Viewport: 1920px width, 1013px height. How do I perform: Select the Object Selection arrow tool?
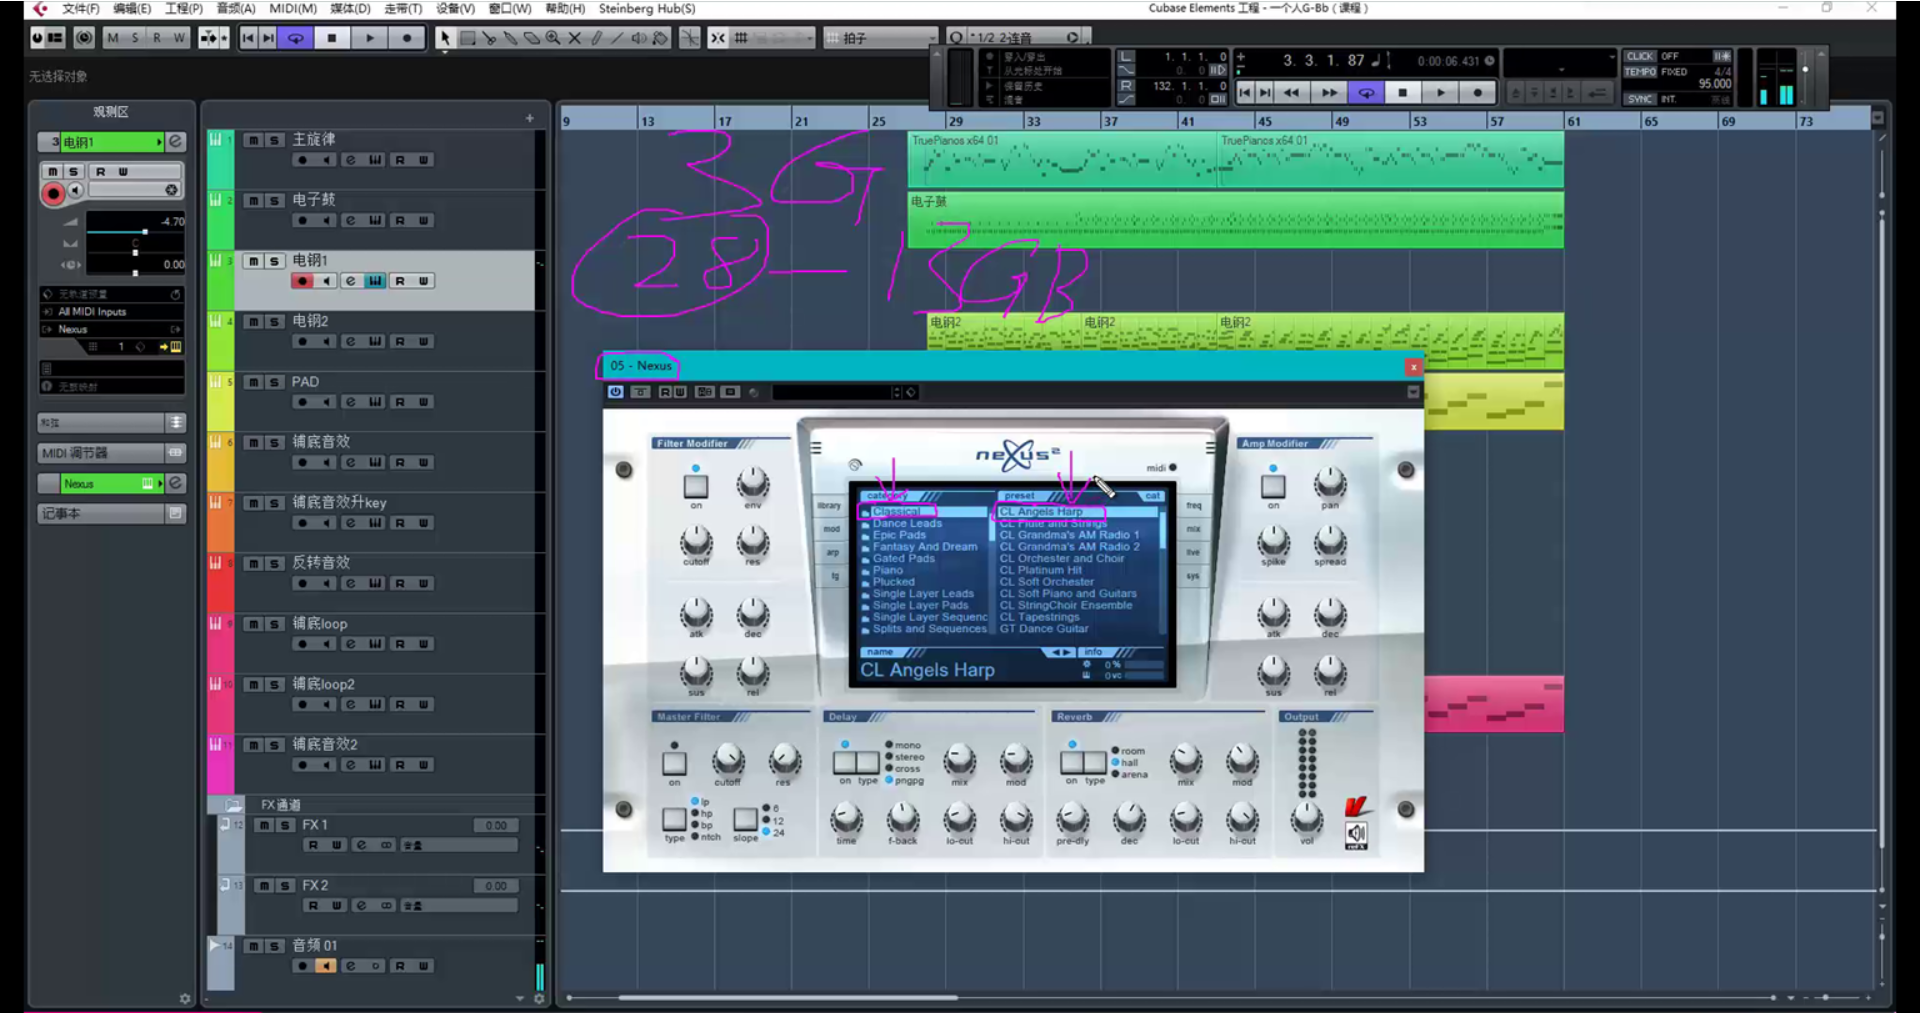click(x=445, y=38)
